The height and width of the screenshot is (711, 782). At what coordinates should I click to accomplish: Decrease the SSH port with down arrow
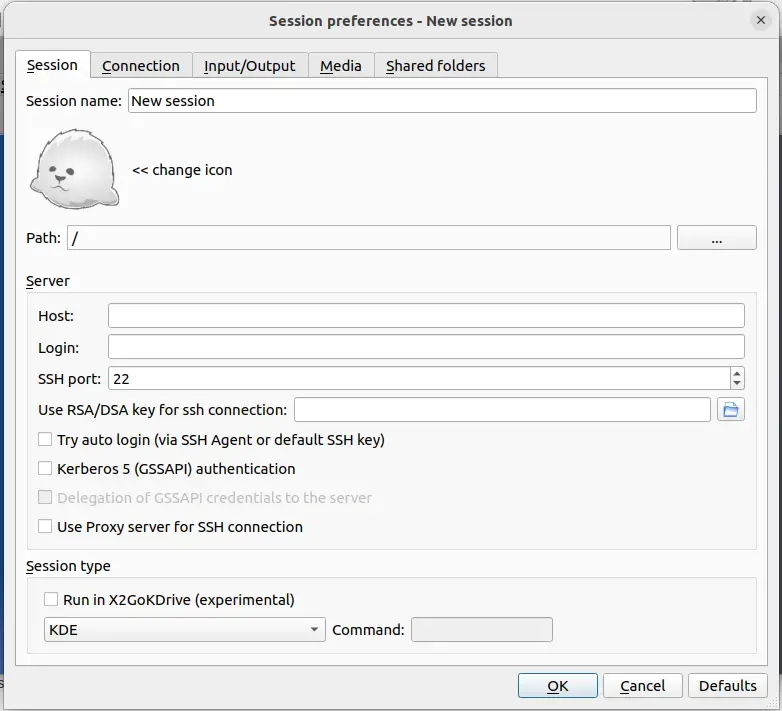coord(737,384)
